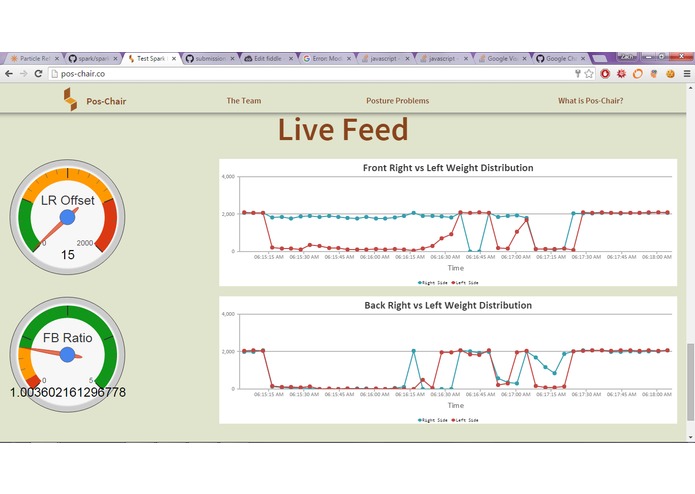
Task: Click the FB Ratio gauge
Action: (67, 354)
